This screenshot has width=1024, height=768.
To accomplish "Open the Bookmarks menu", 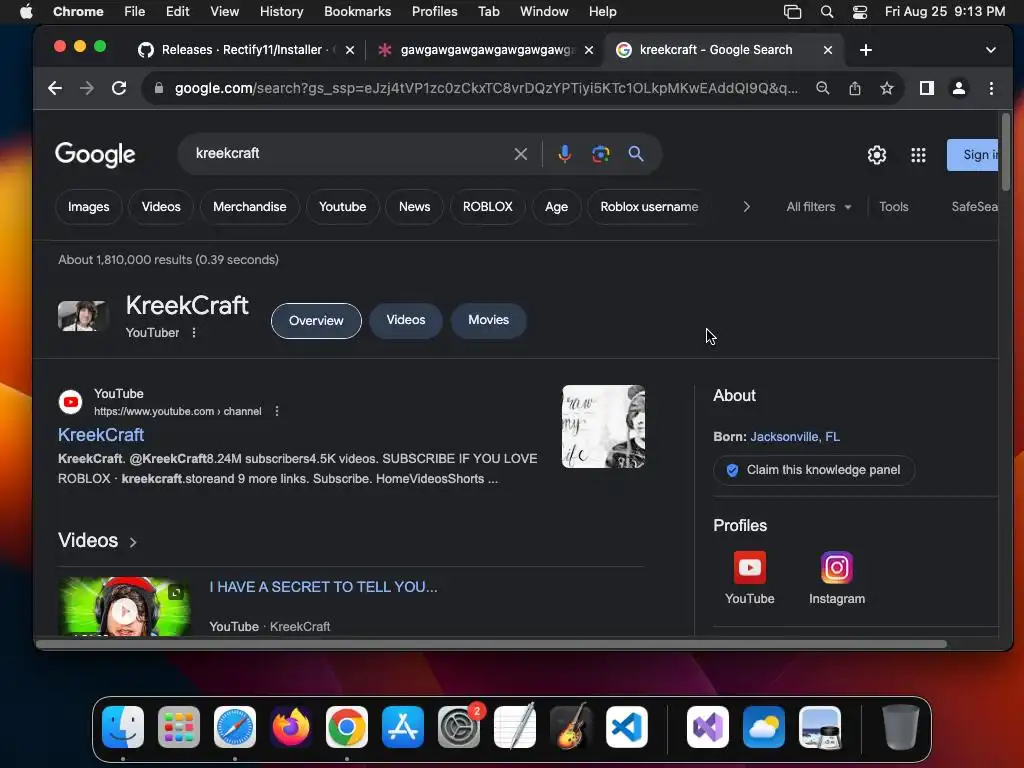I will point(357,12).
